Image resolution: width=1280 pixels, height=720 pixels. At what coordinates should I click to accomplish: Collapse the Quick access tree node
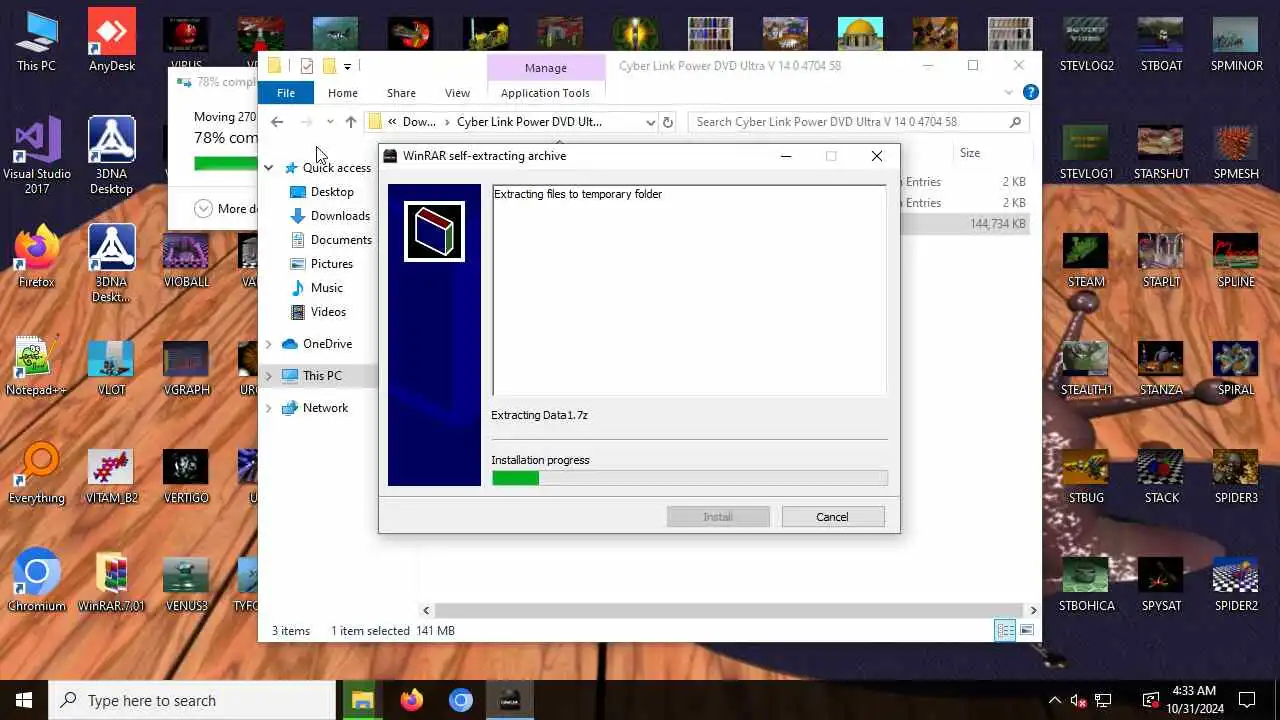268,168
